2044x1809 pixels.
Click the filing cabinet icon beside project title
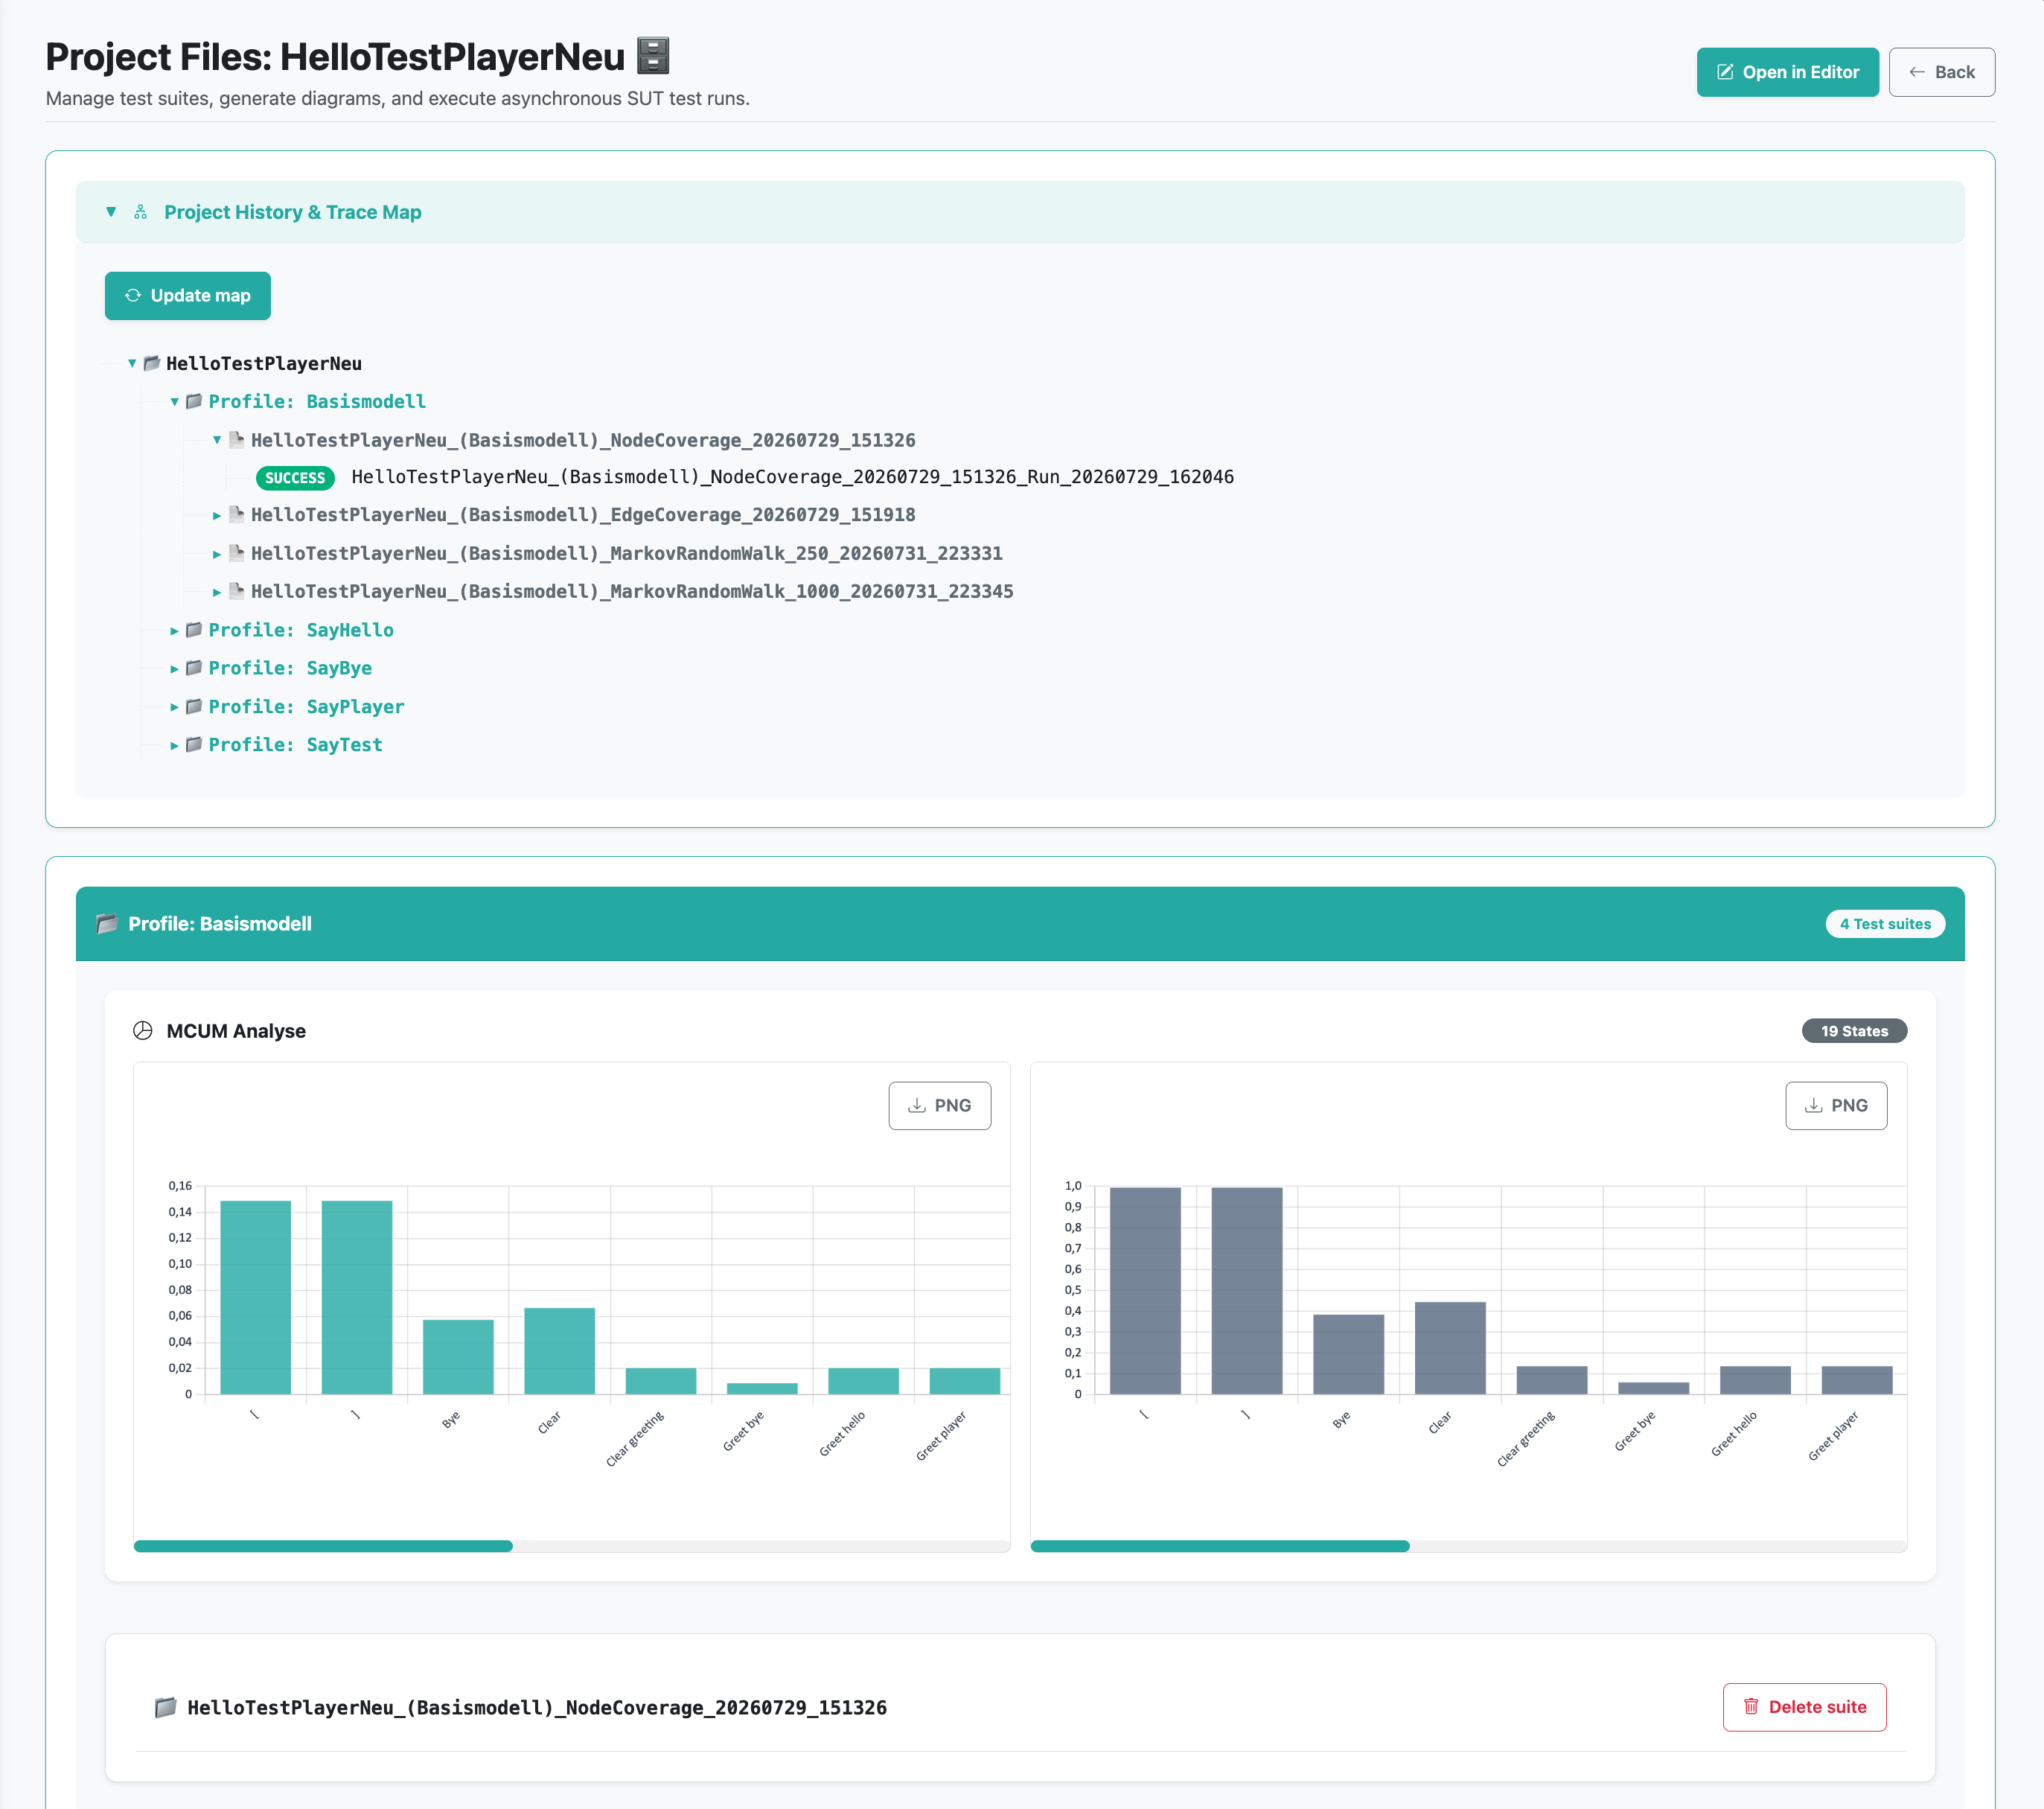[653, 56]
